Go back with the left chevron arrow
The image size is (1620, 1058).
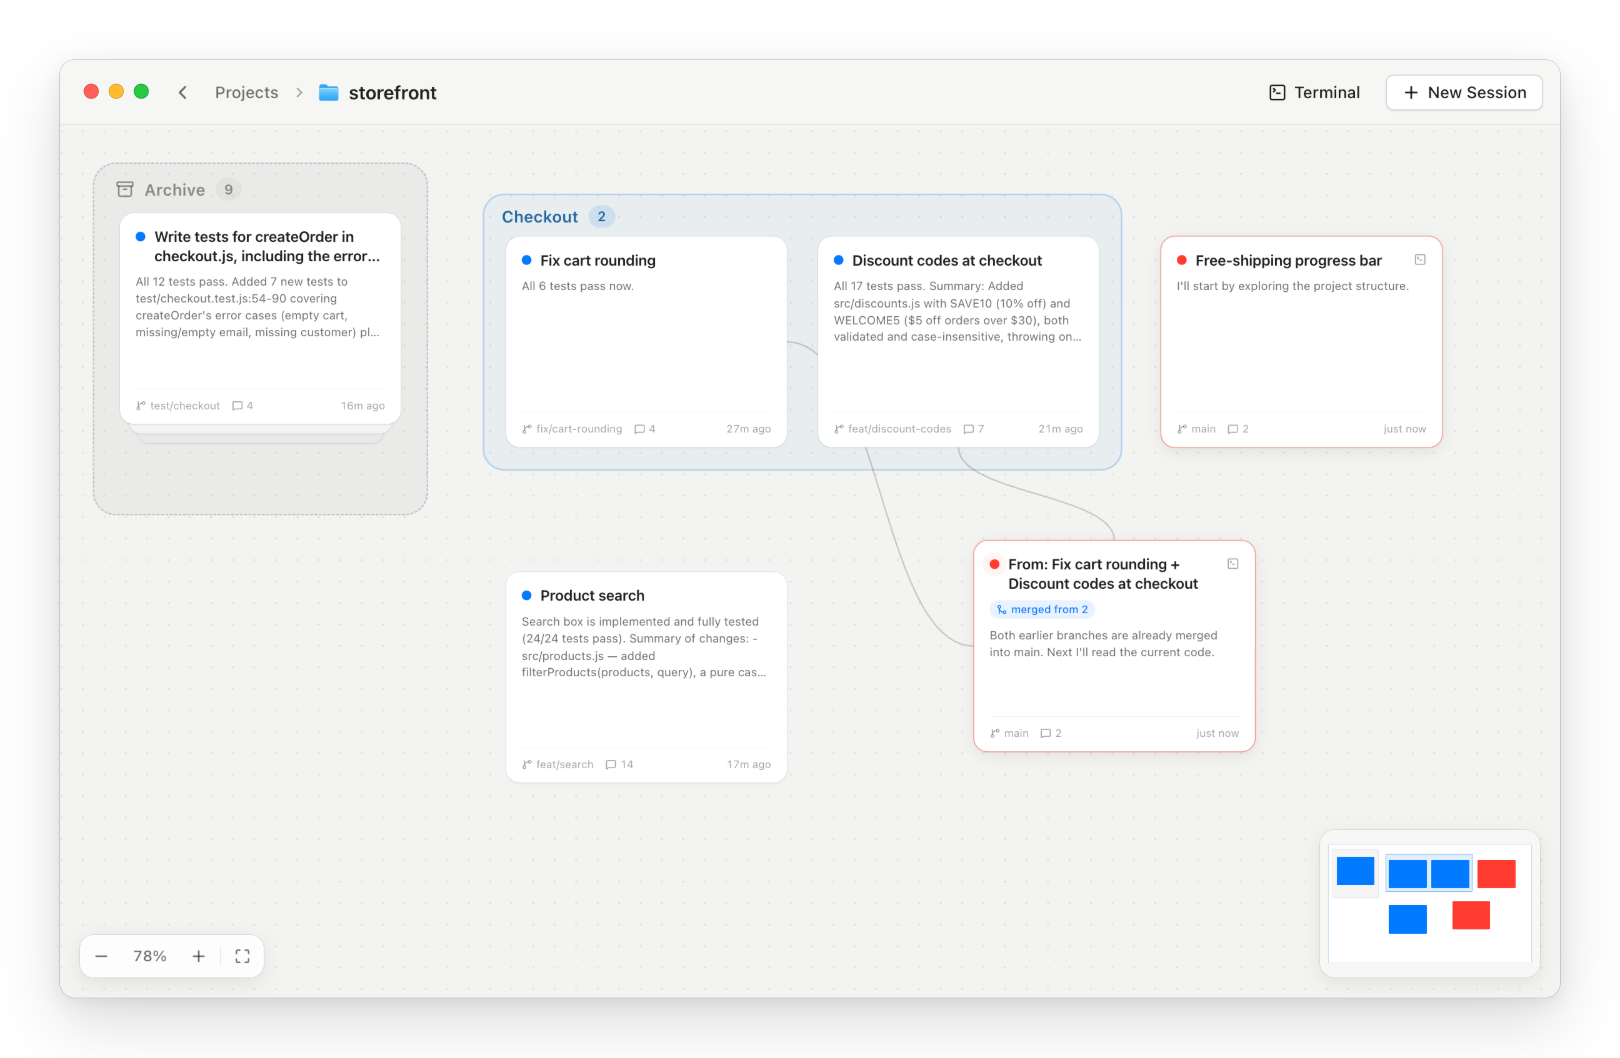pyautogui.click(x=183, y=92)
